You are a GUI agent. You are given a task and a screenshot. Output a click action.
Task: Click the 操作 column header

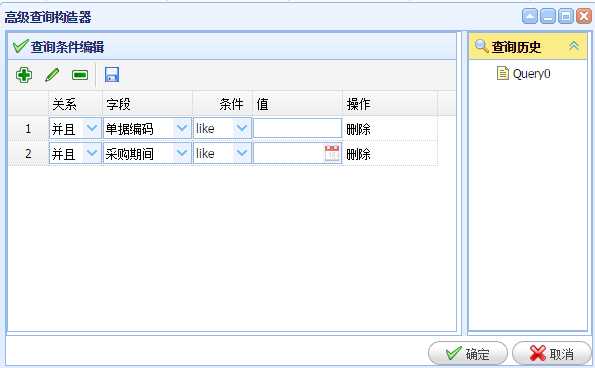click(390, 104)
